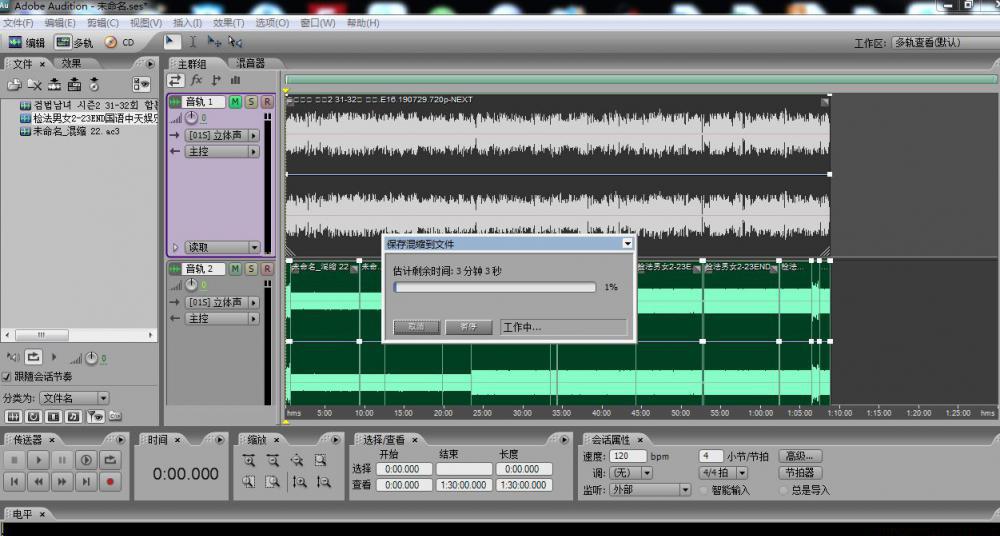Mute Track 2 with M button
Viewport: 1000px width, 536px height.
tap(235, 269)
